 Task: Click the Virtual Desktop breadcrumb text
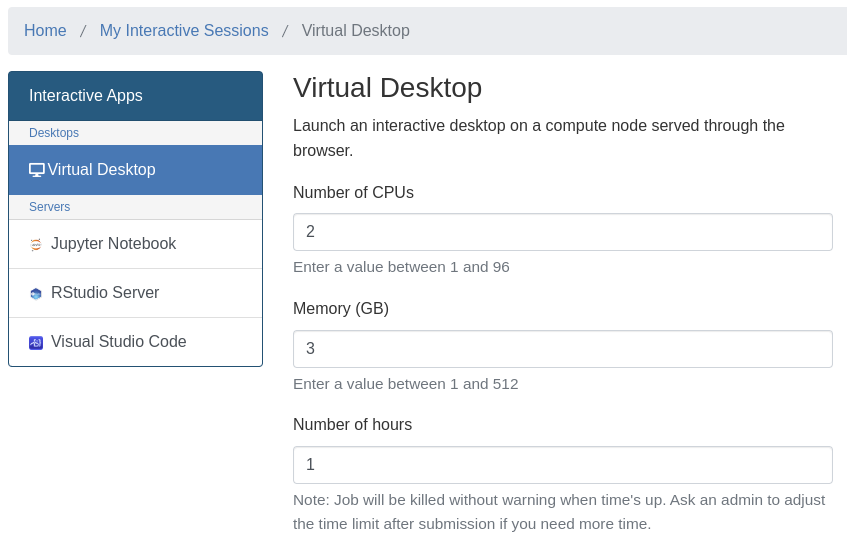[x=355, y=31]
